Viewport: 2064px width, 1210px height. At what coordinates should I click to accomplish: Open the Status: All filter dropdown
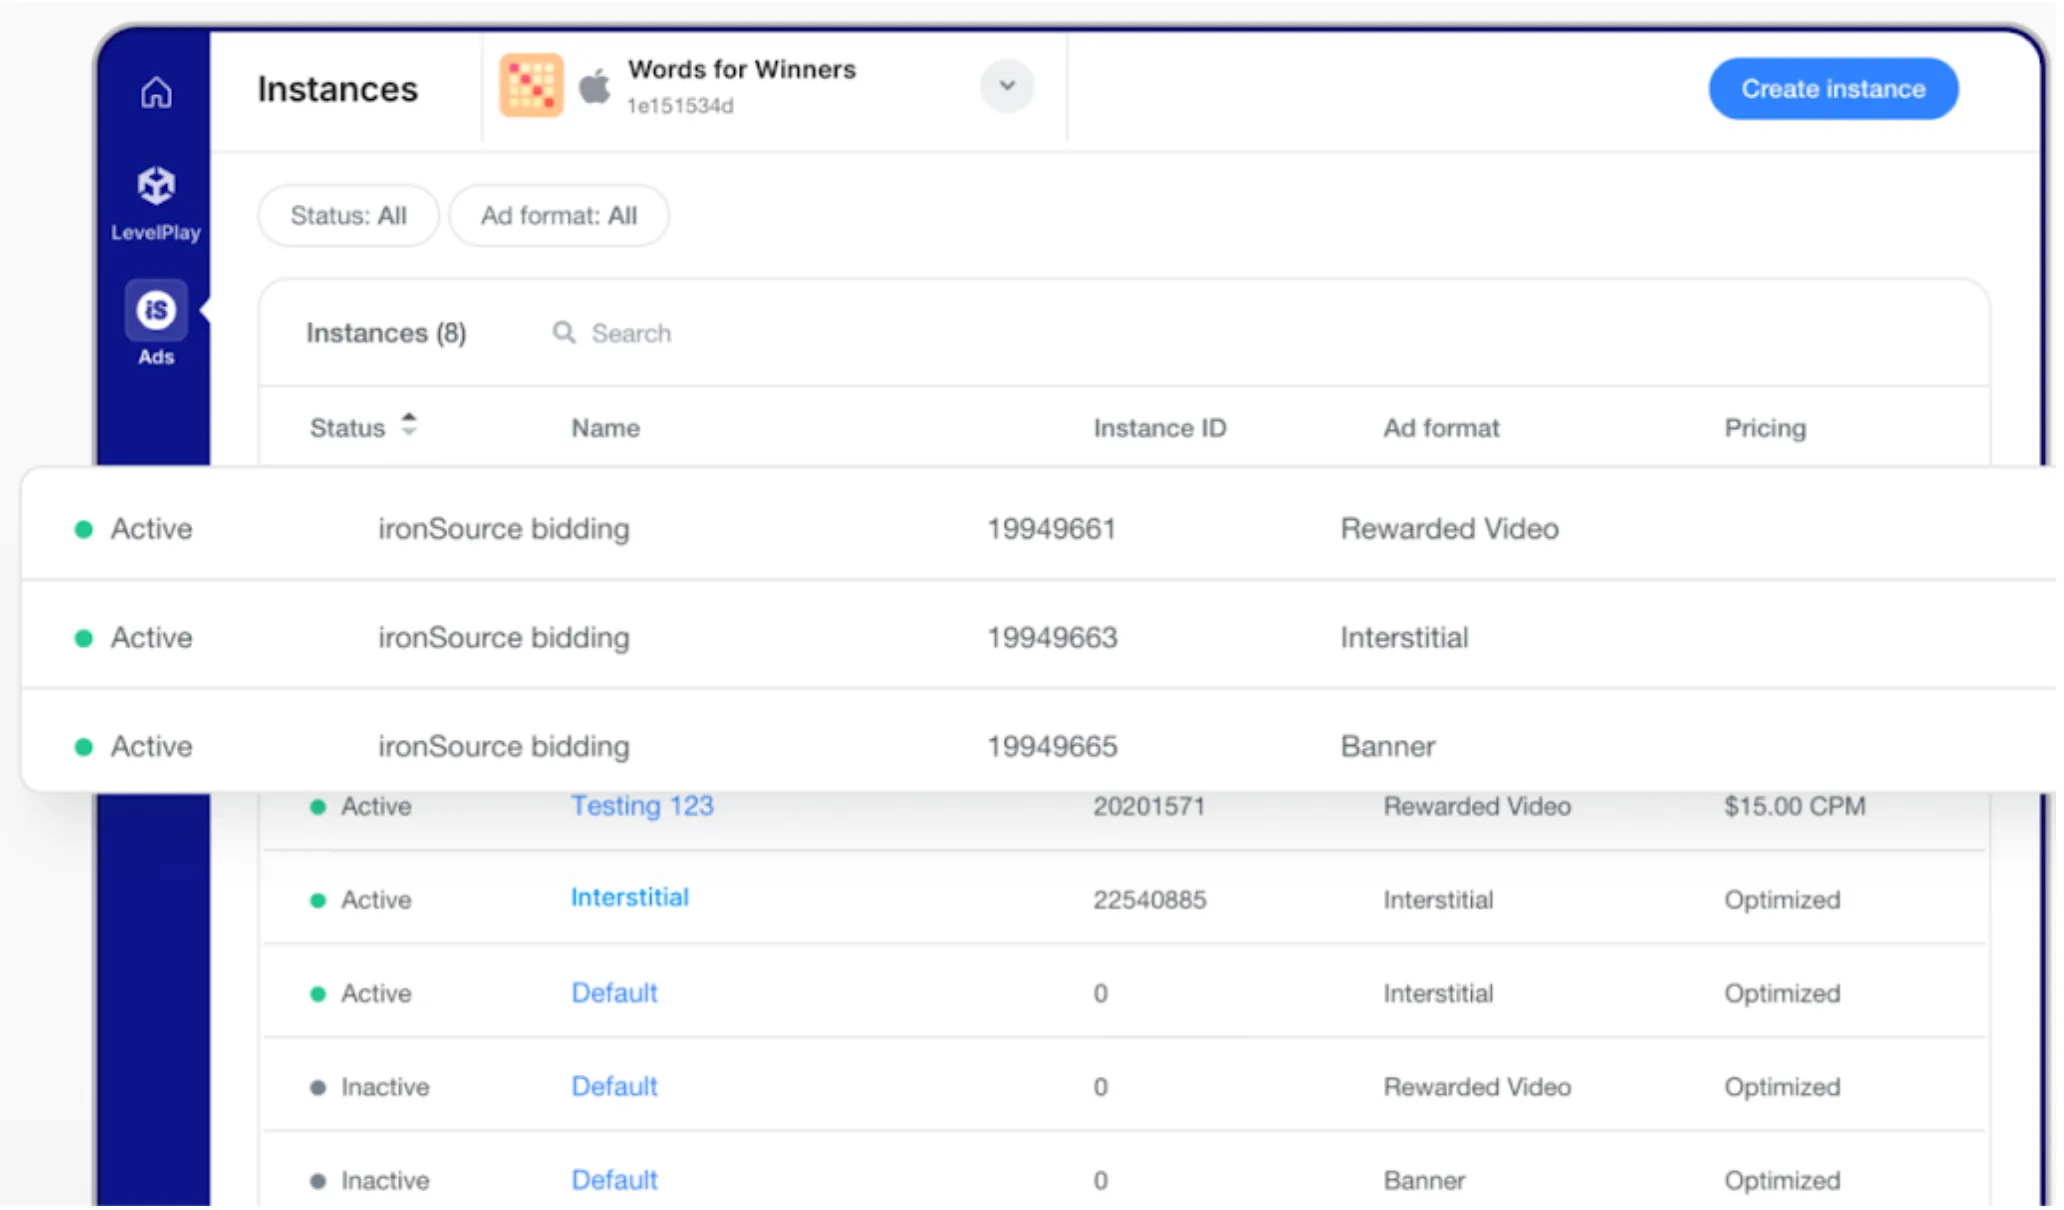(x=348, y=215)
